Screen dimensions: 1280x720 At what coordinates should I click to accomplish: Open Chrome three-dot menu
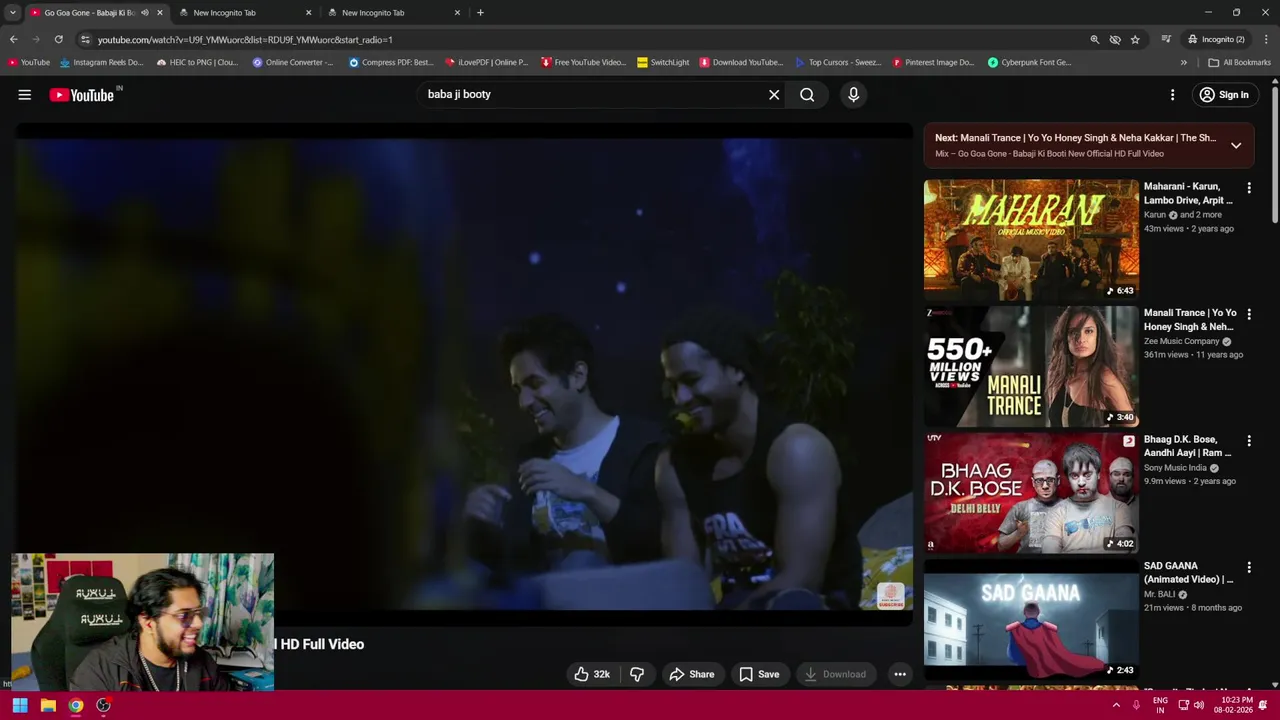[1266, 40]
